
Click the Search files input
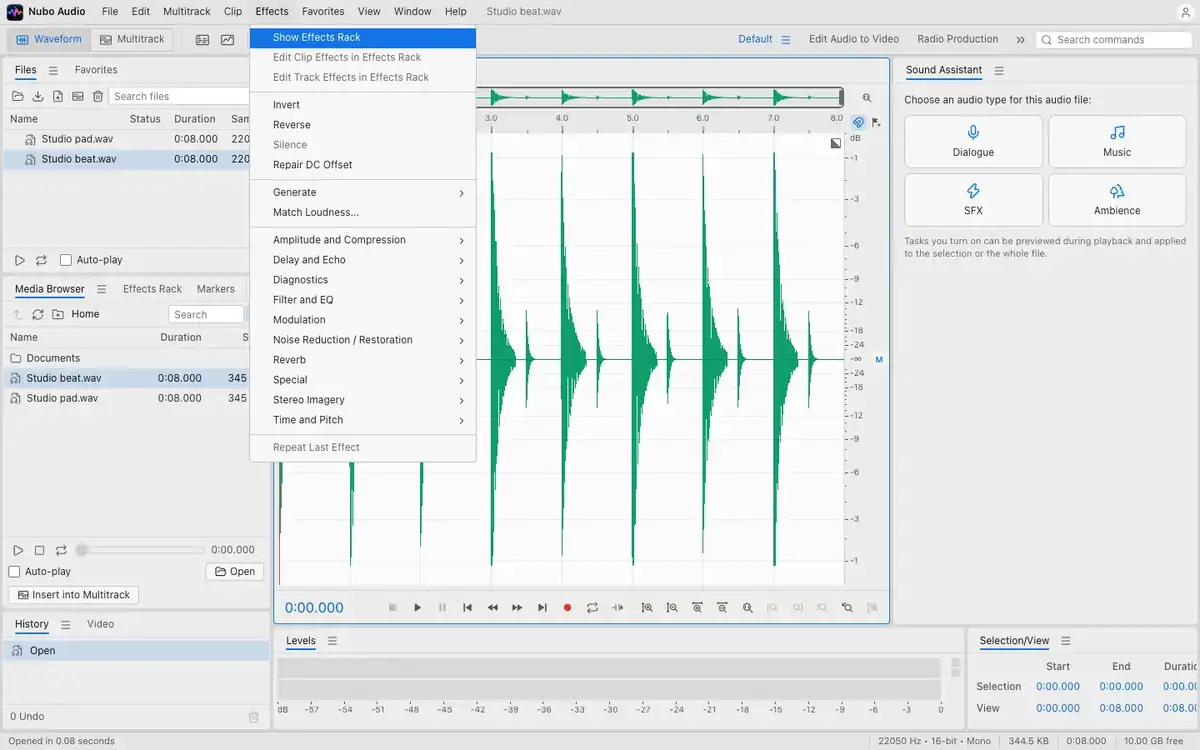pos(178,96)
